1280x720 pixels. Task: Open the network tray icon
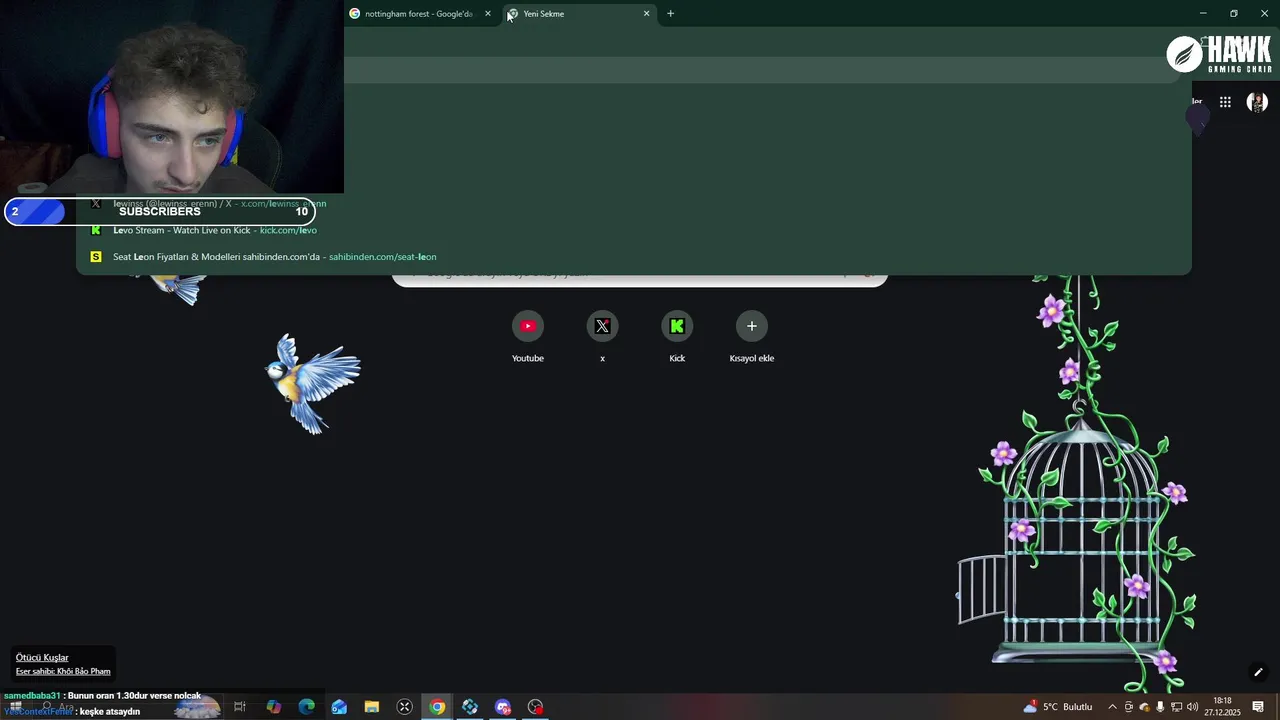1176,707
